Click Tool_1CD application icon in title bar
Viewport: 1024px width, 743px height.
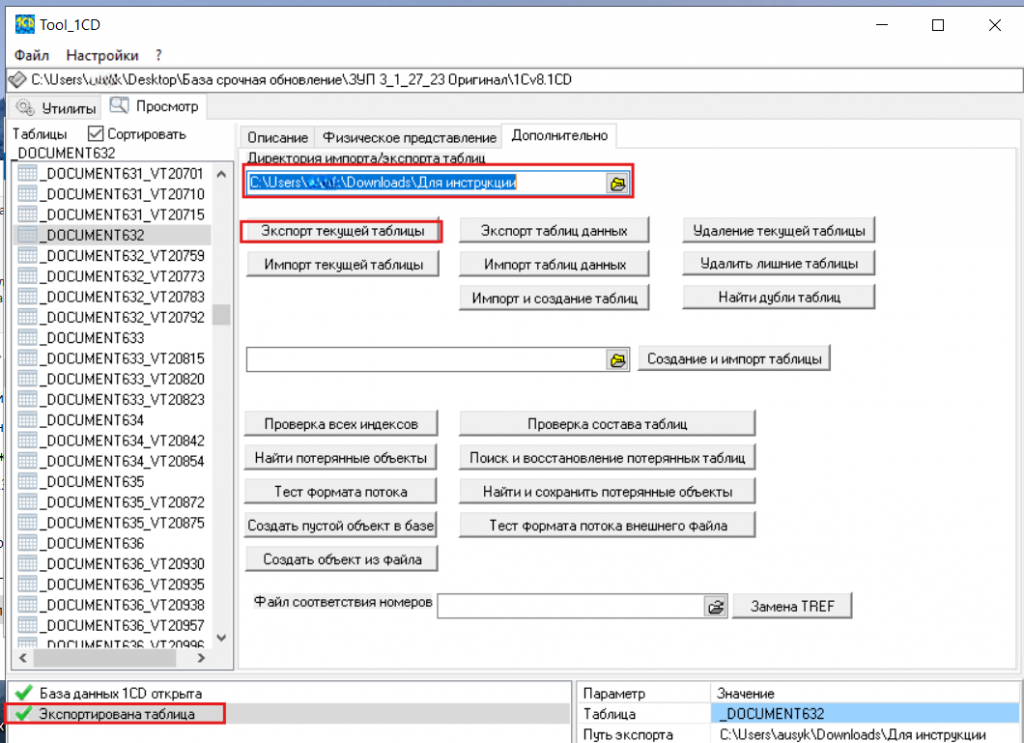coord(25,25)
